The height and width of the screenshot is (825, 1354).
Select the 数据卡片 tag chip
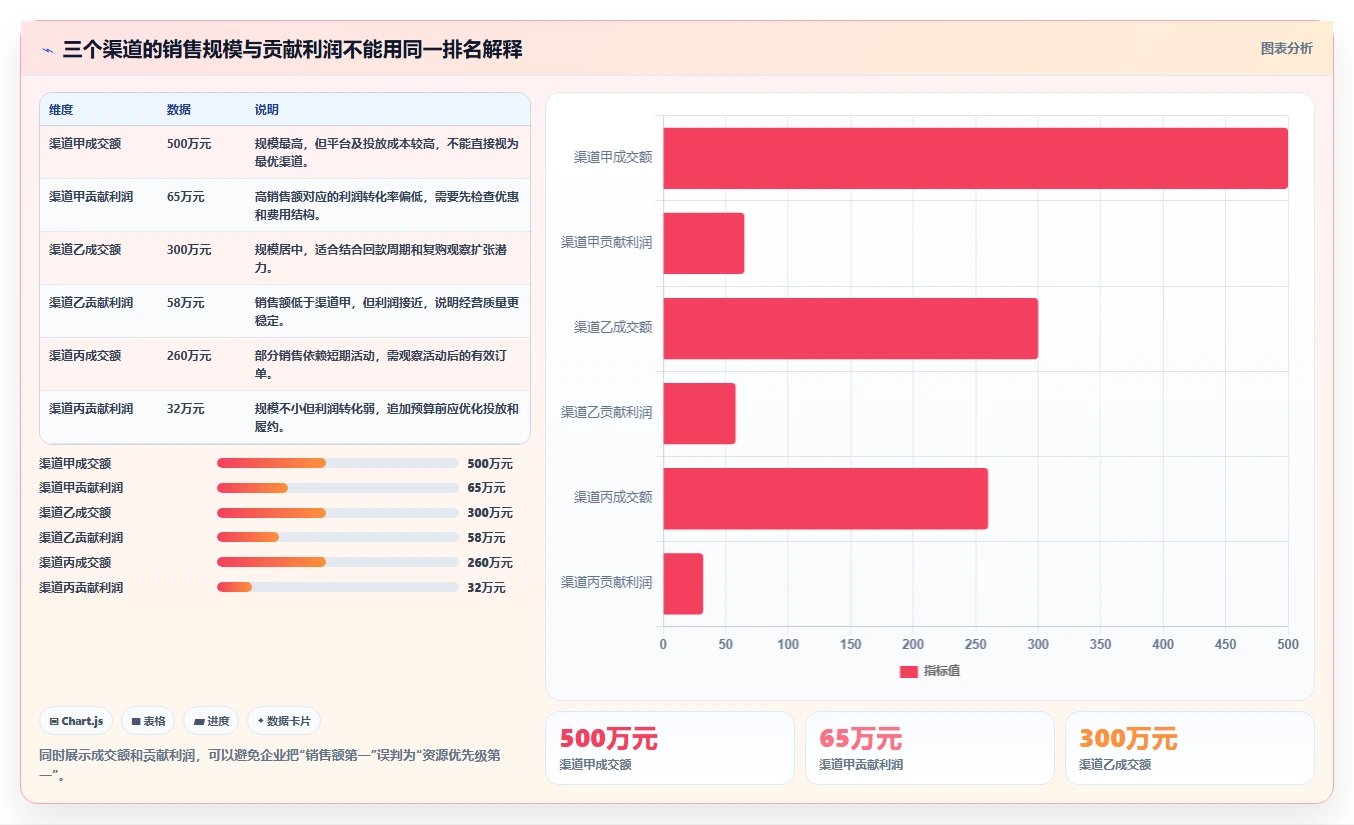coord(284,721)
